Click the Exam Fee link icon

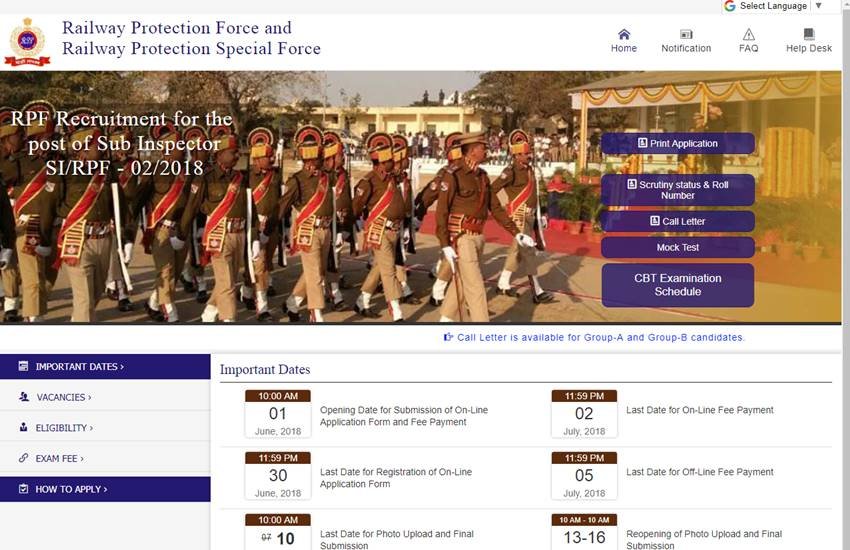point(23,458)
